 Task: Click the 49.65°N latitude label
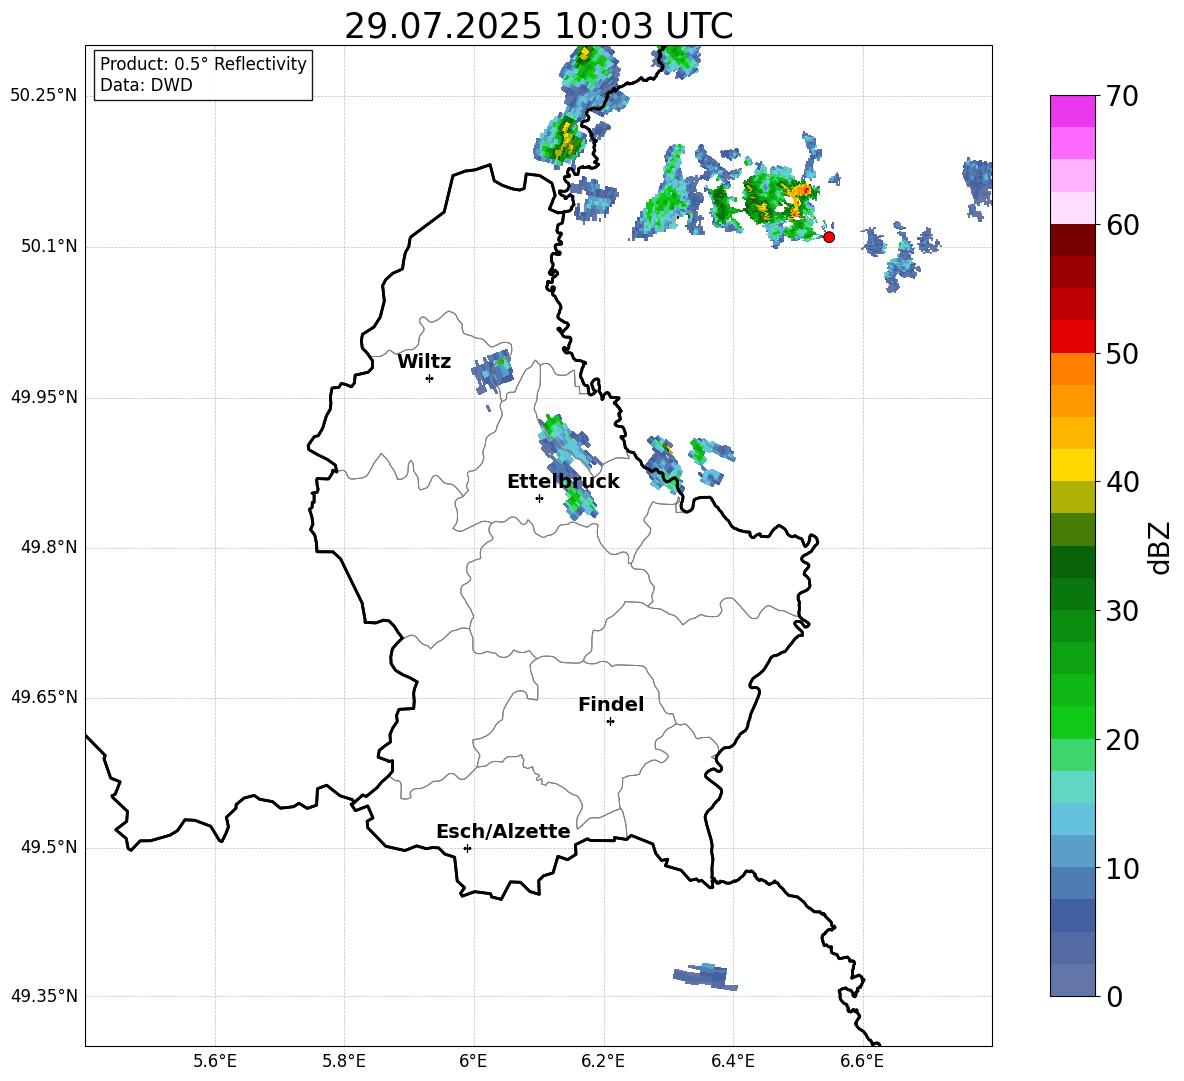[x=44, y=697]
